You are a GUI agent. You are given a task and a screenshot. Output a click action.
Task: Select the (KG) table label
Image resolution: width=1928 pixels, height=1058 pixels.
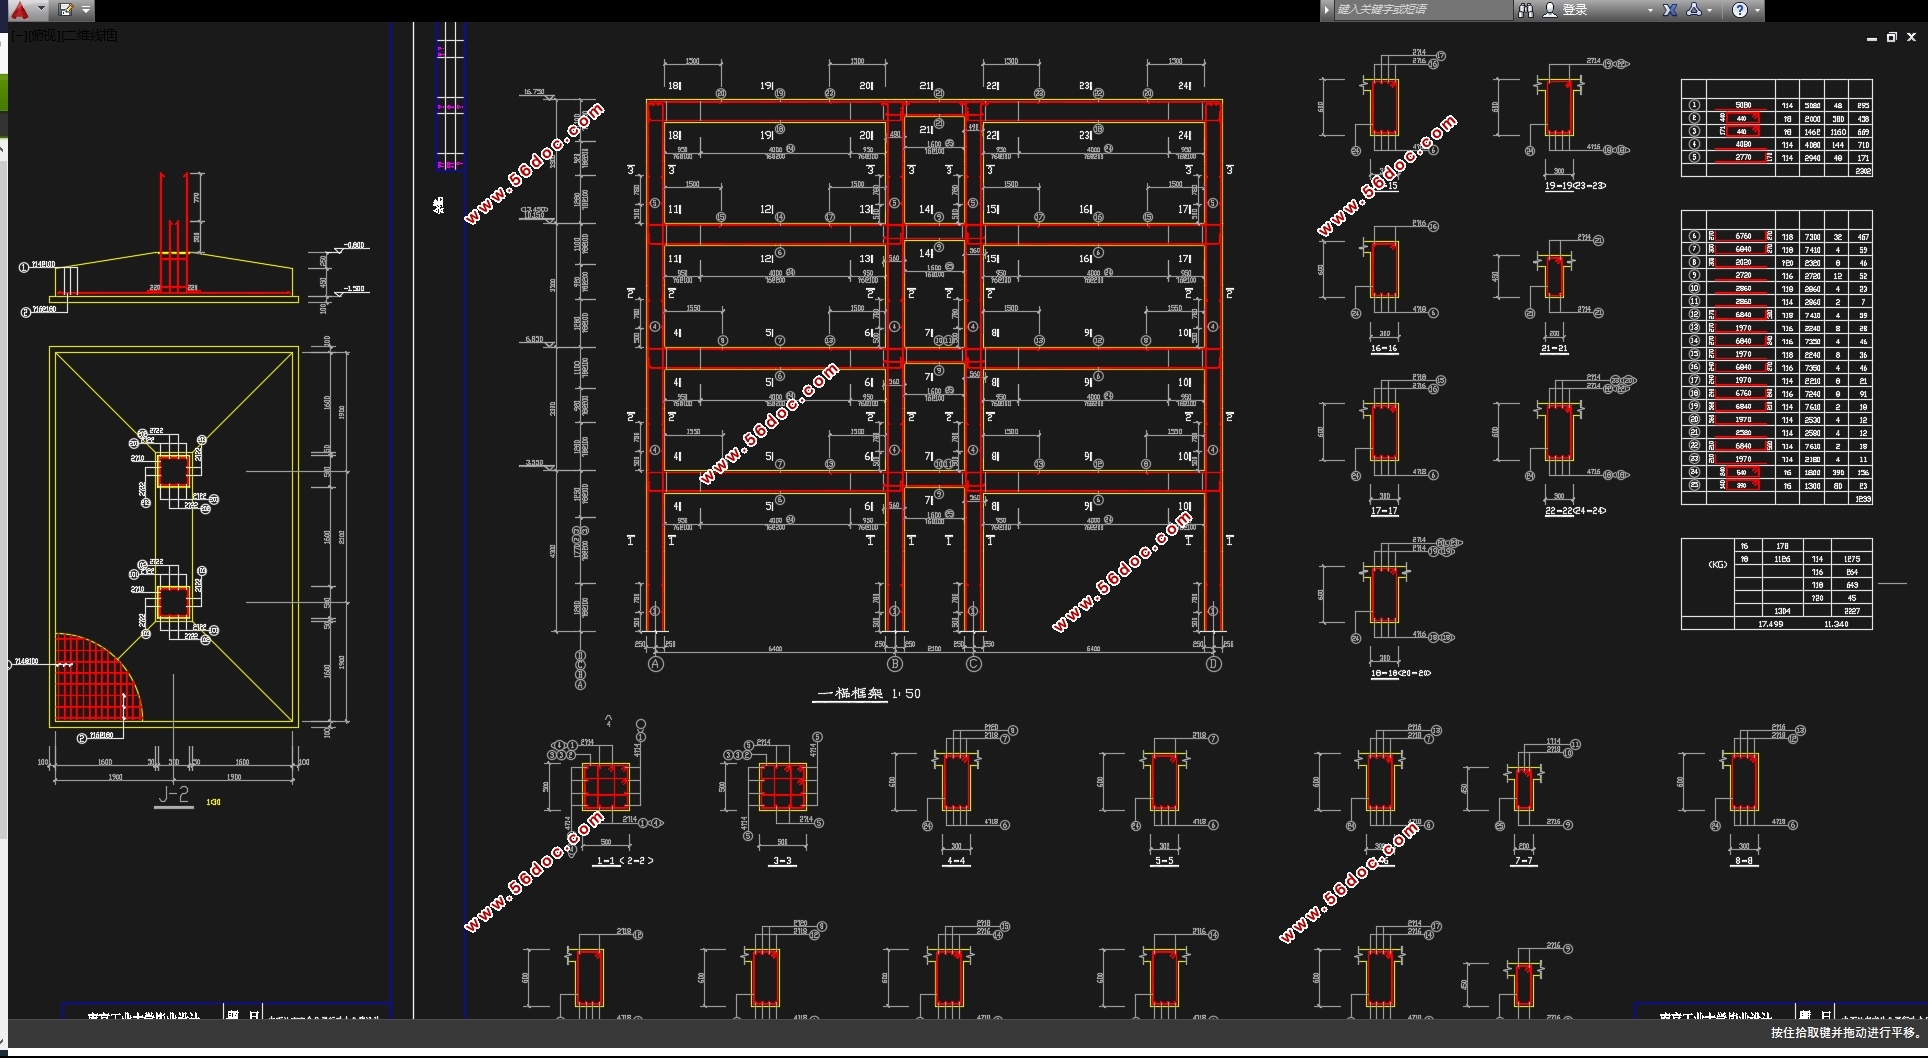pyautogui.click(x=1717, y=564)
